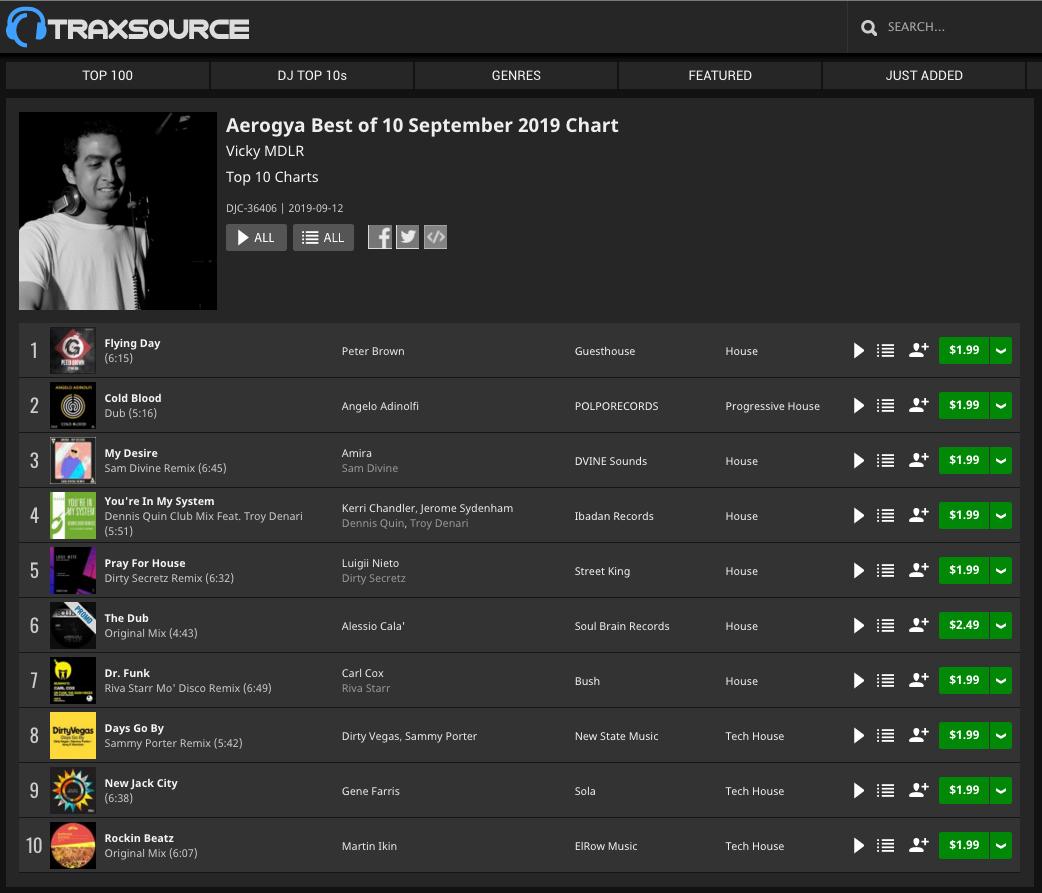Buy Rockin Beatz for $1.99
The image size is (1042, 893).
tap(964, 845)
